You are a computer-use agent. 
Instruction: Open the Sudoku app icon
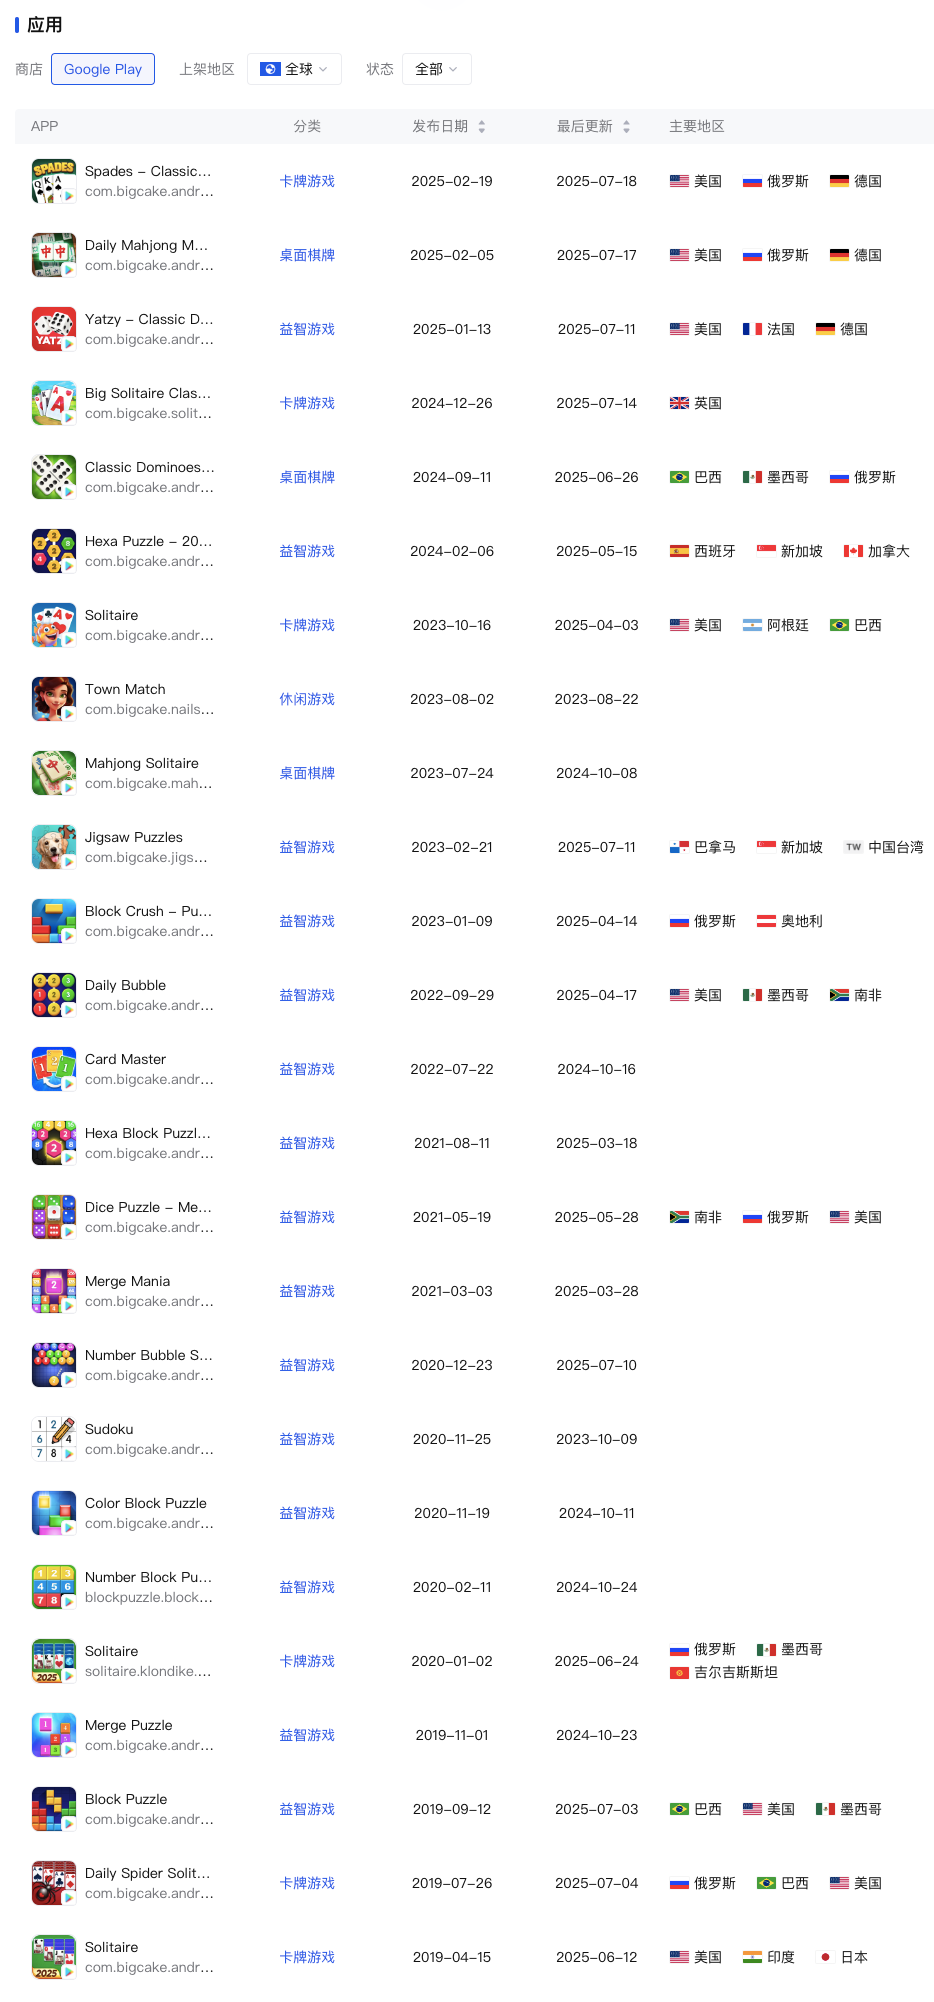pos(54,1439)
